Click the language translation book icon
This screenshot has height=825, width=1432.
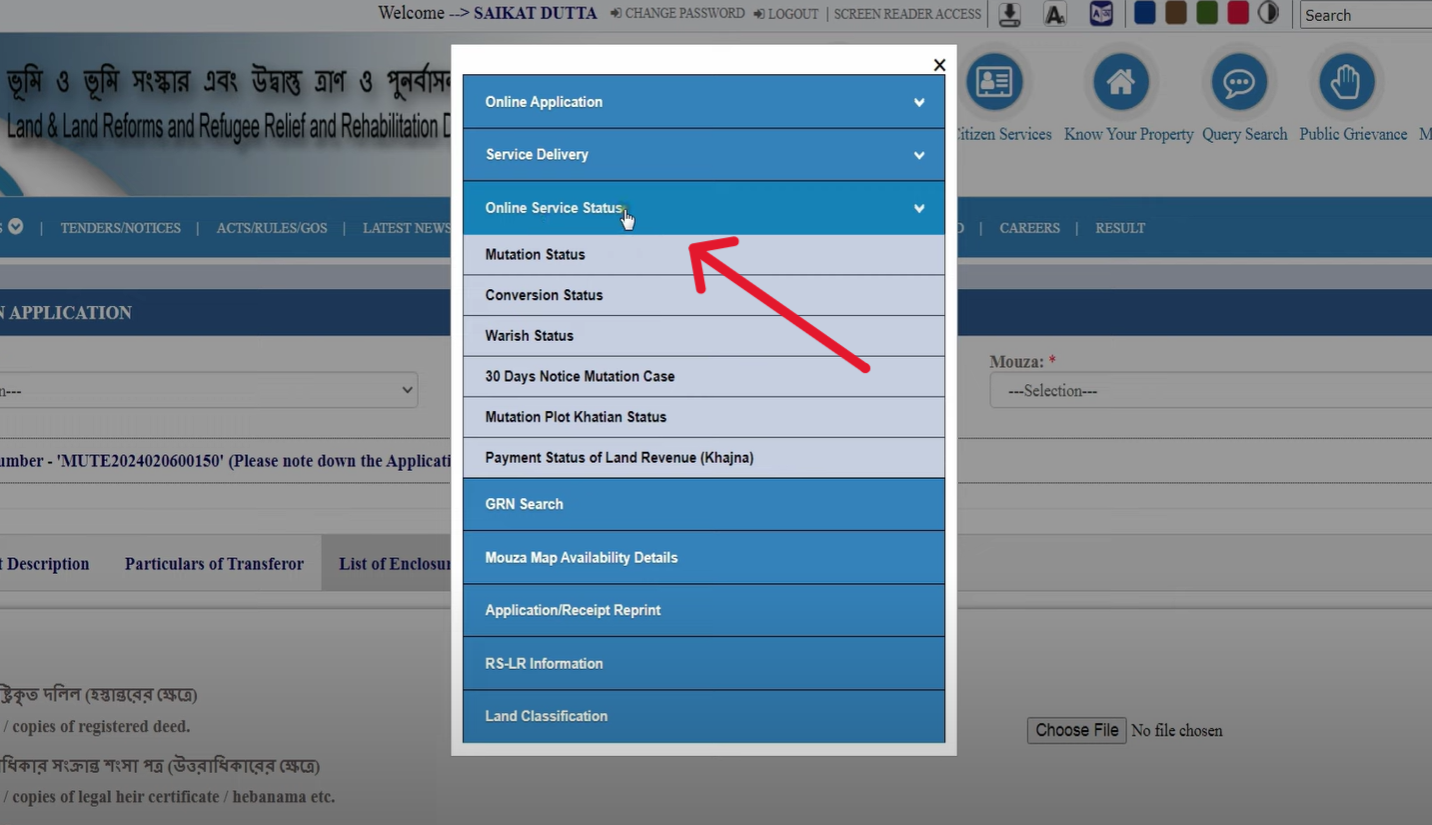point(1101,14)
